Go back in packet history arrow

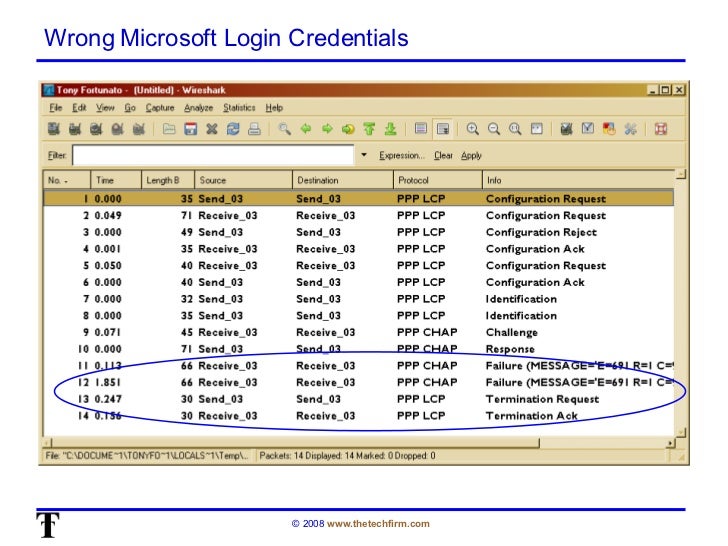[306, 129]
